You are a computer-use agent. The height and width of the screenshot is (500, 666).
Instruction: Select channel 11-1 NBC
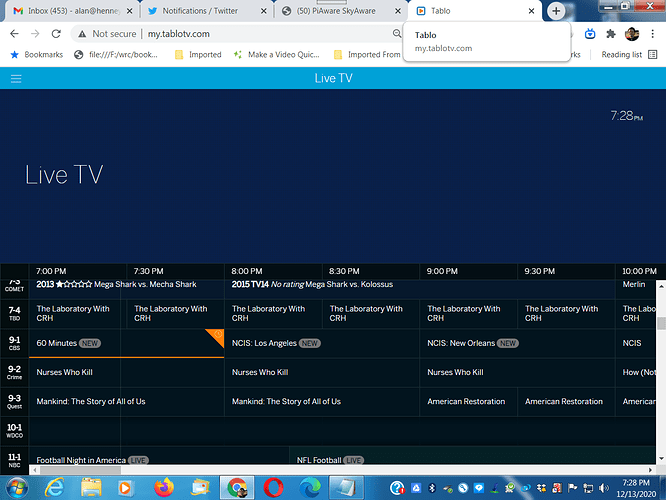coord(14,460)
